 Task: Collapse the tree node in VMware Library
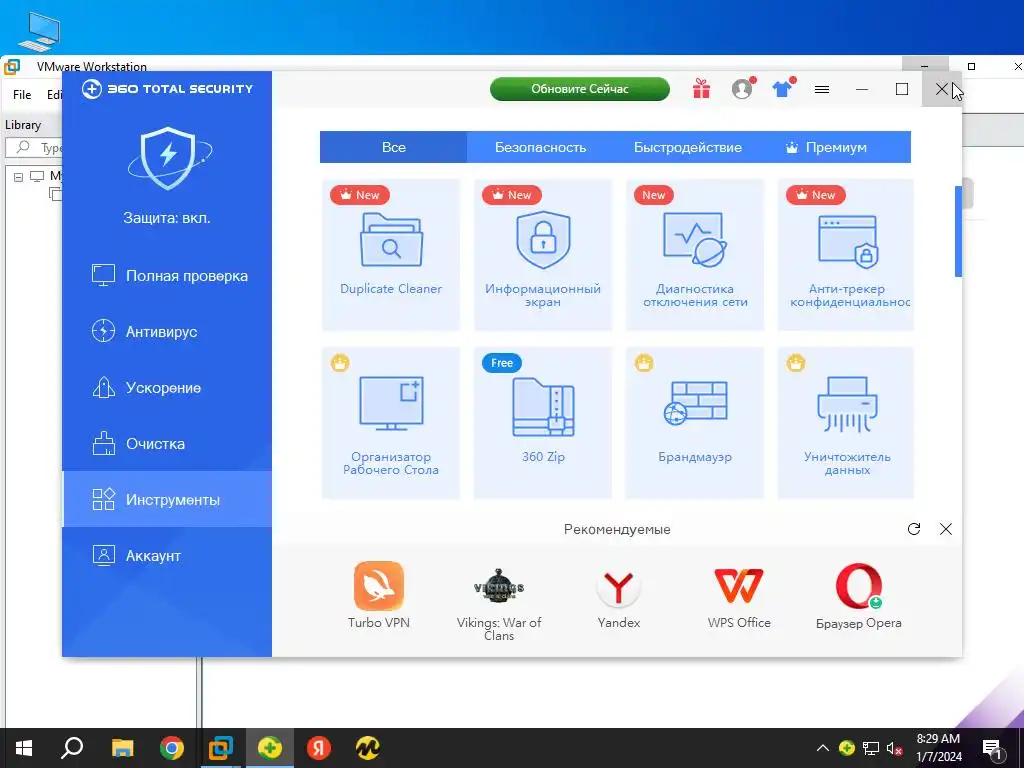pyautogui.click(x=18, y=176)
